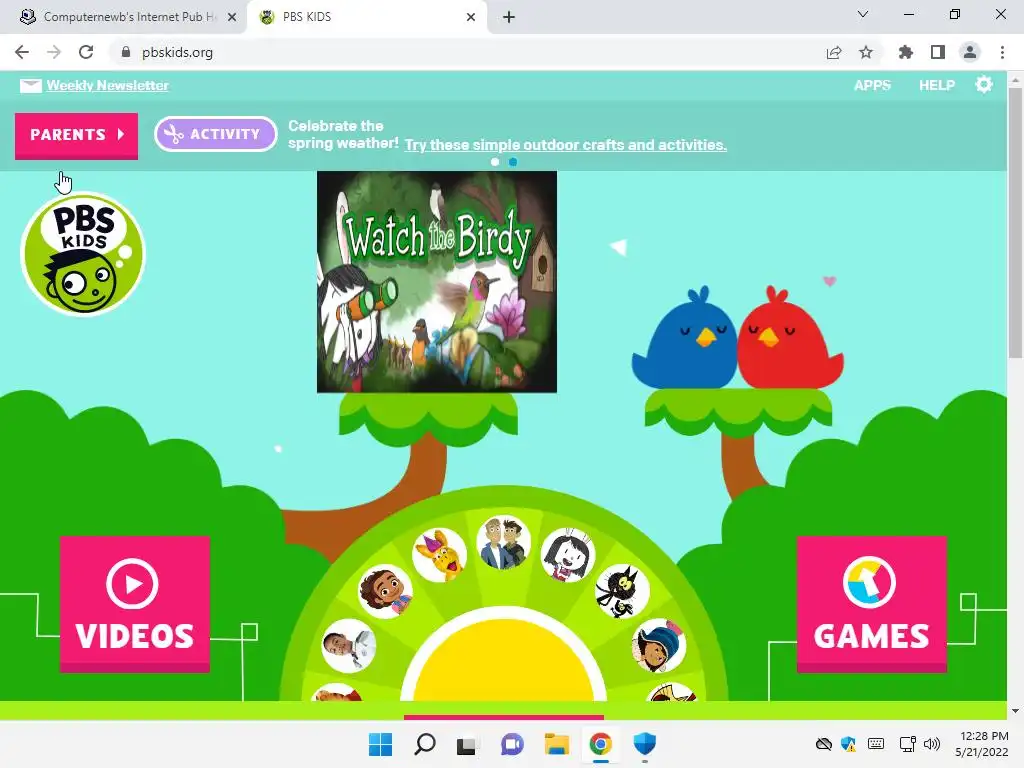Share this page icon in address bar

click(834, 52)
